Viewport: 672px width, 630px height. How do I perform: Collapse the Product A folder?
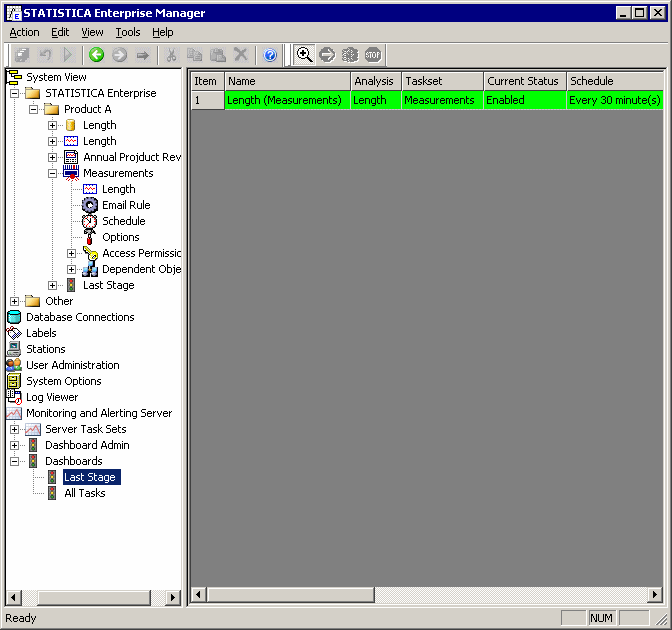(33, 109)
